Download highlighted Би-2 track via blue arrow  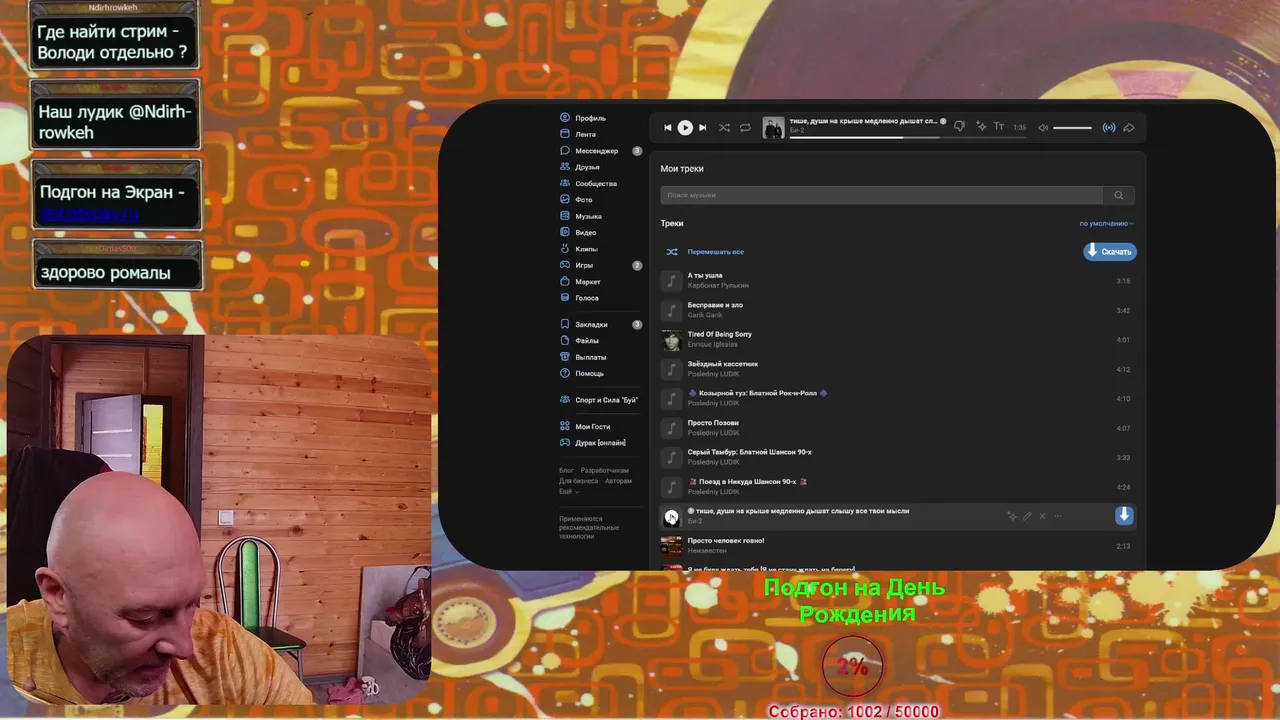[1124, 515]
